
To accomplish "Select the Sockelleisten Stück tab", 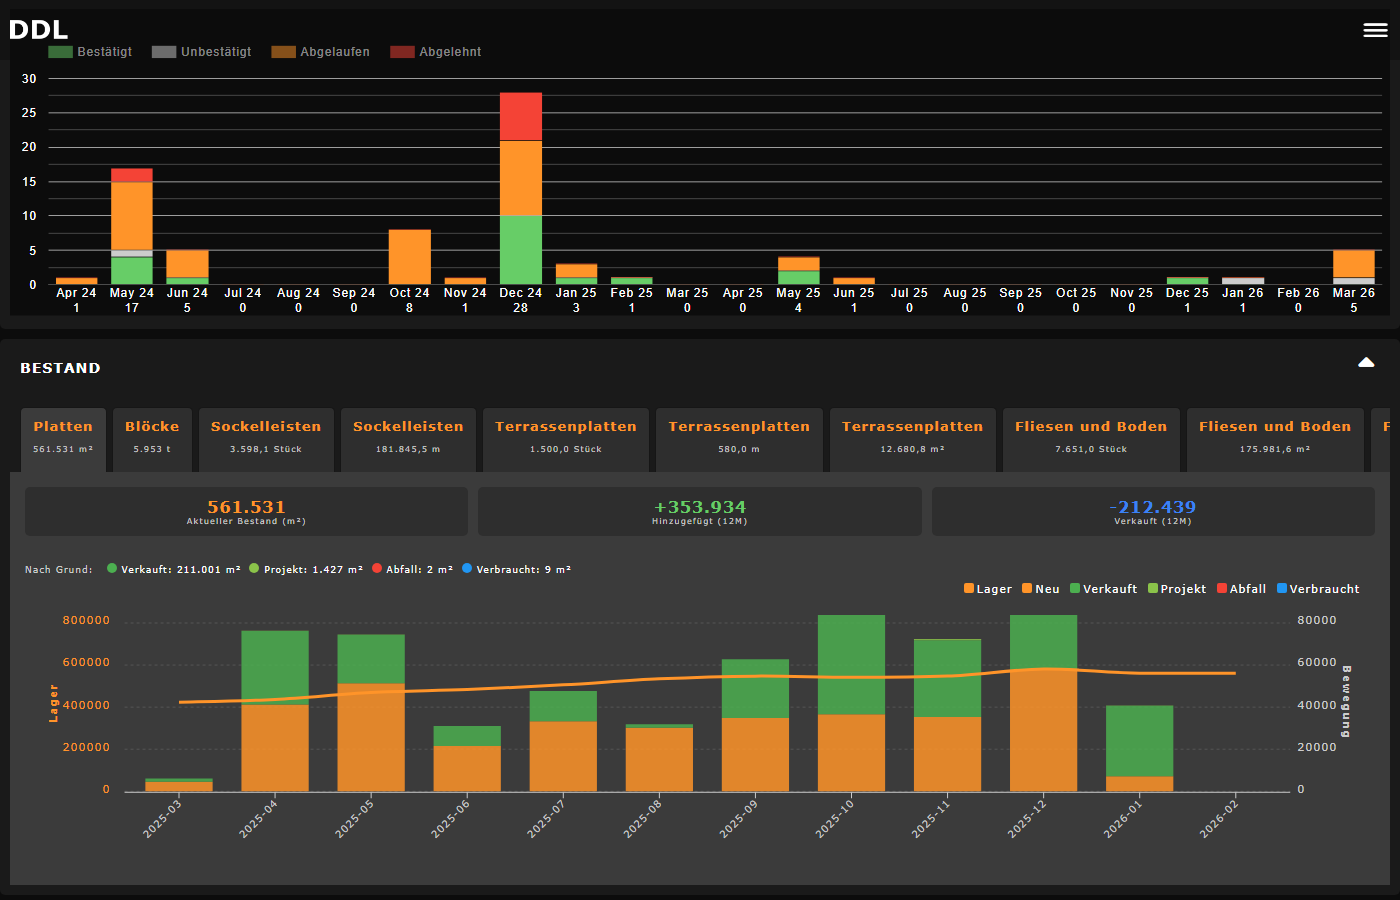I will (x=265, y=439).
